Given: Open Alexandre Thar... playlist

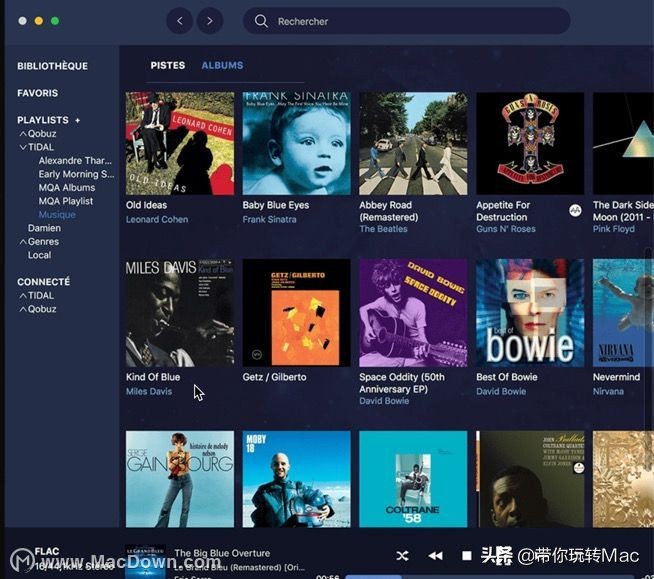Looking at the screenshot, I should pyautogui.click(x=75, y=161).
